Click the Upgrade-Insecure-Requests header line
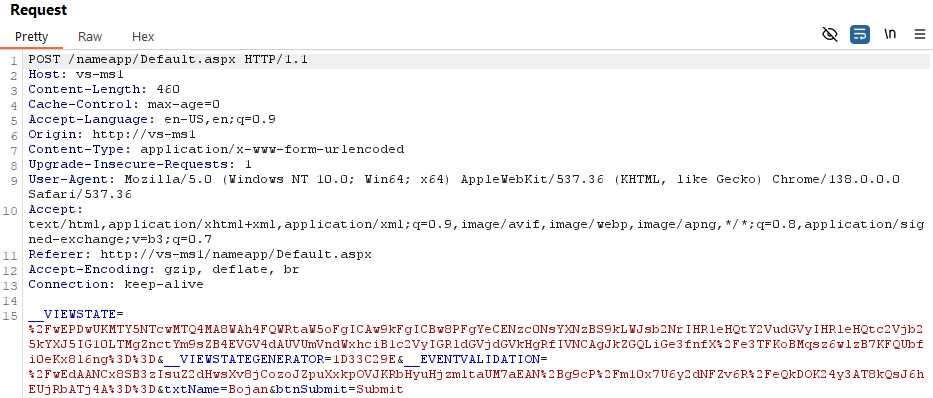This screenshot has width=933, height=398. pyautogui.click(x=140, y=164)
